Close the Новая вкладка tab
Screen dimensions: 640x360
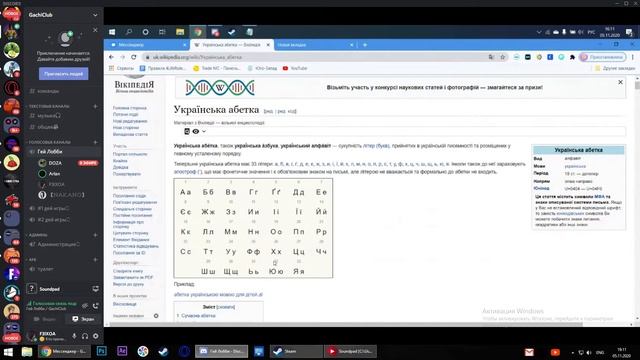coord(351,45)
